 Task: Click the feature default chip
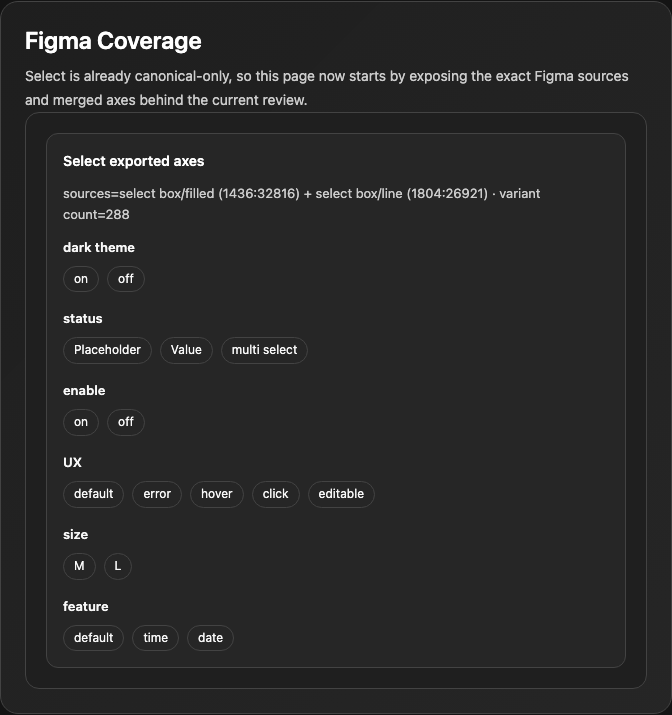[93, 637]
